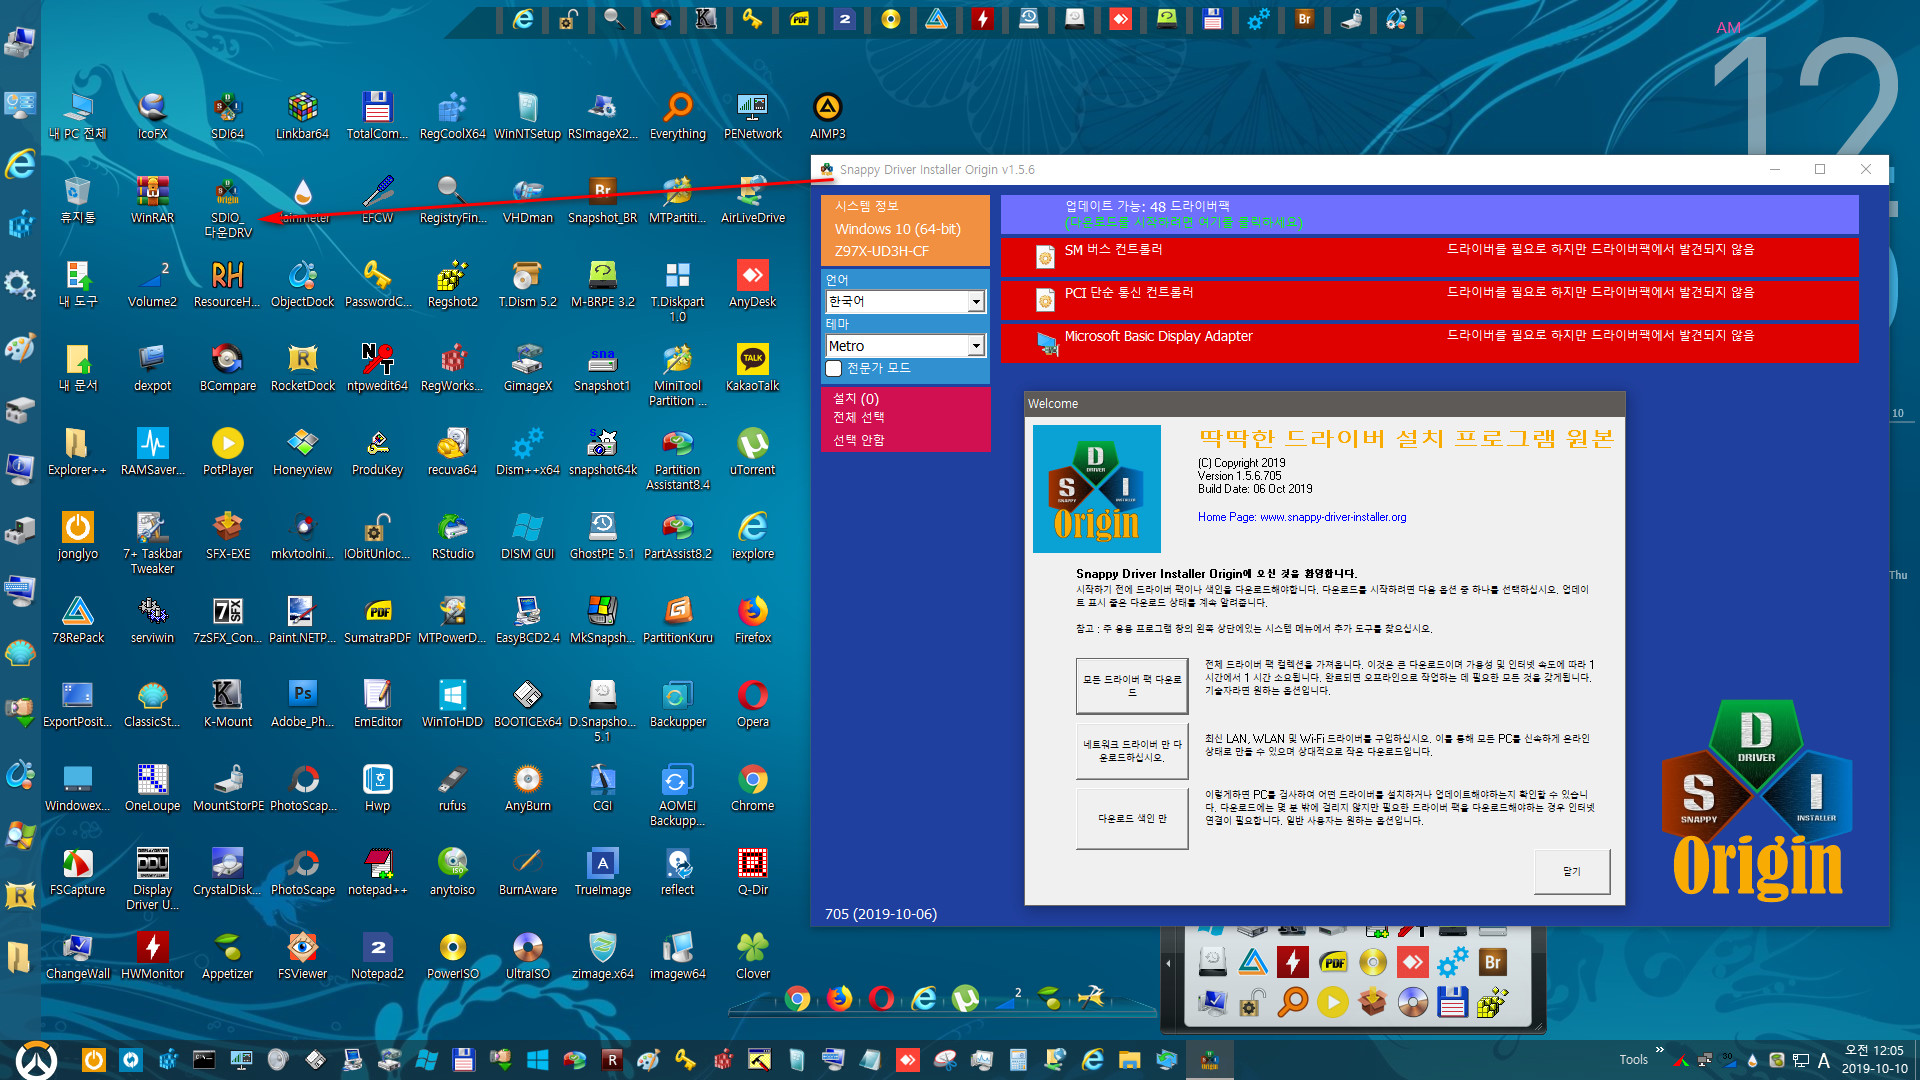Image resolution: width=1920 pixels, height=1080 pixels.
Task: Click the RStudio desktop icon
Action: point(452,536)
